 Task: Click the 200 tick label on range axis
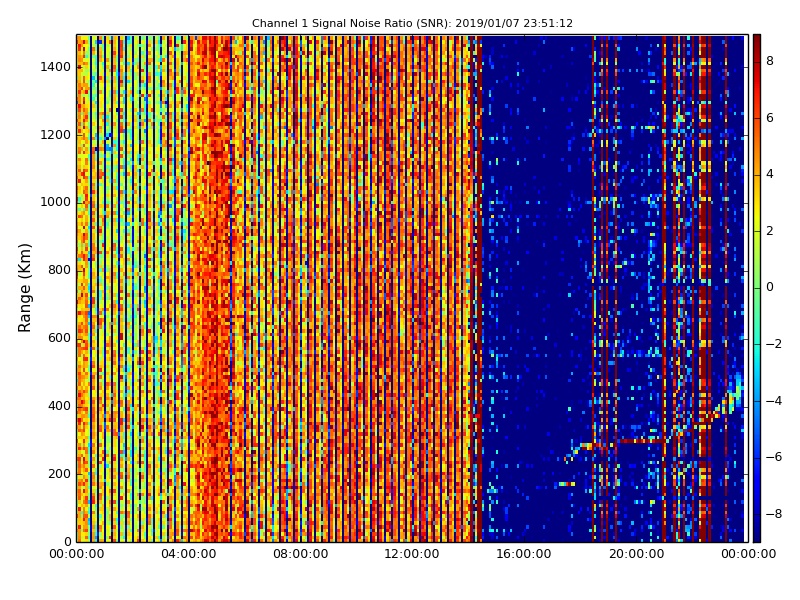point(60,473)
